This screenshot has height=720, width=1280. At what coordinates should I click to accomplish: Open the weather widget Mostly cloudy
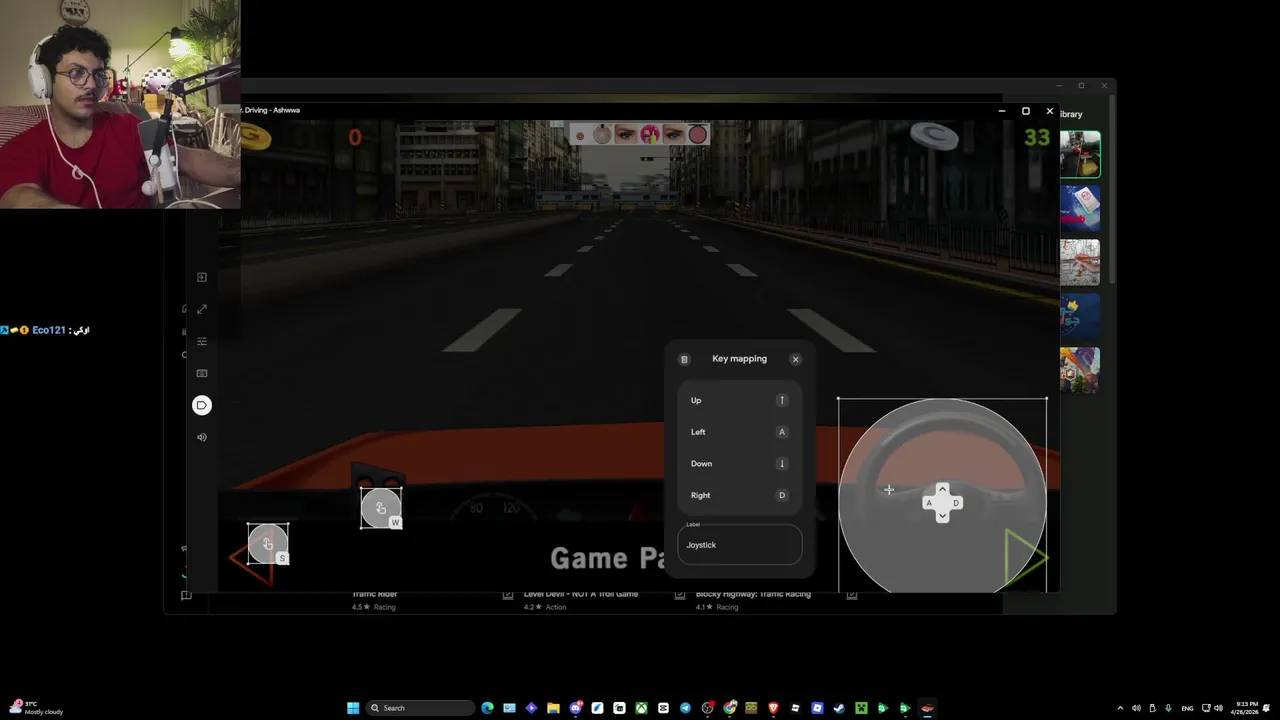tap(37, 708)
